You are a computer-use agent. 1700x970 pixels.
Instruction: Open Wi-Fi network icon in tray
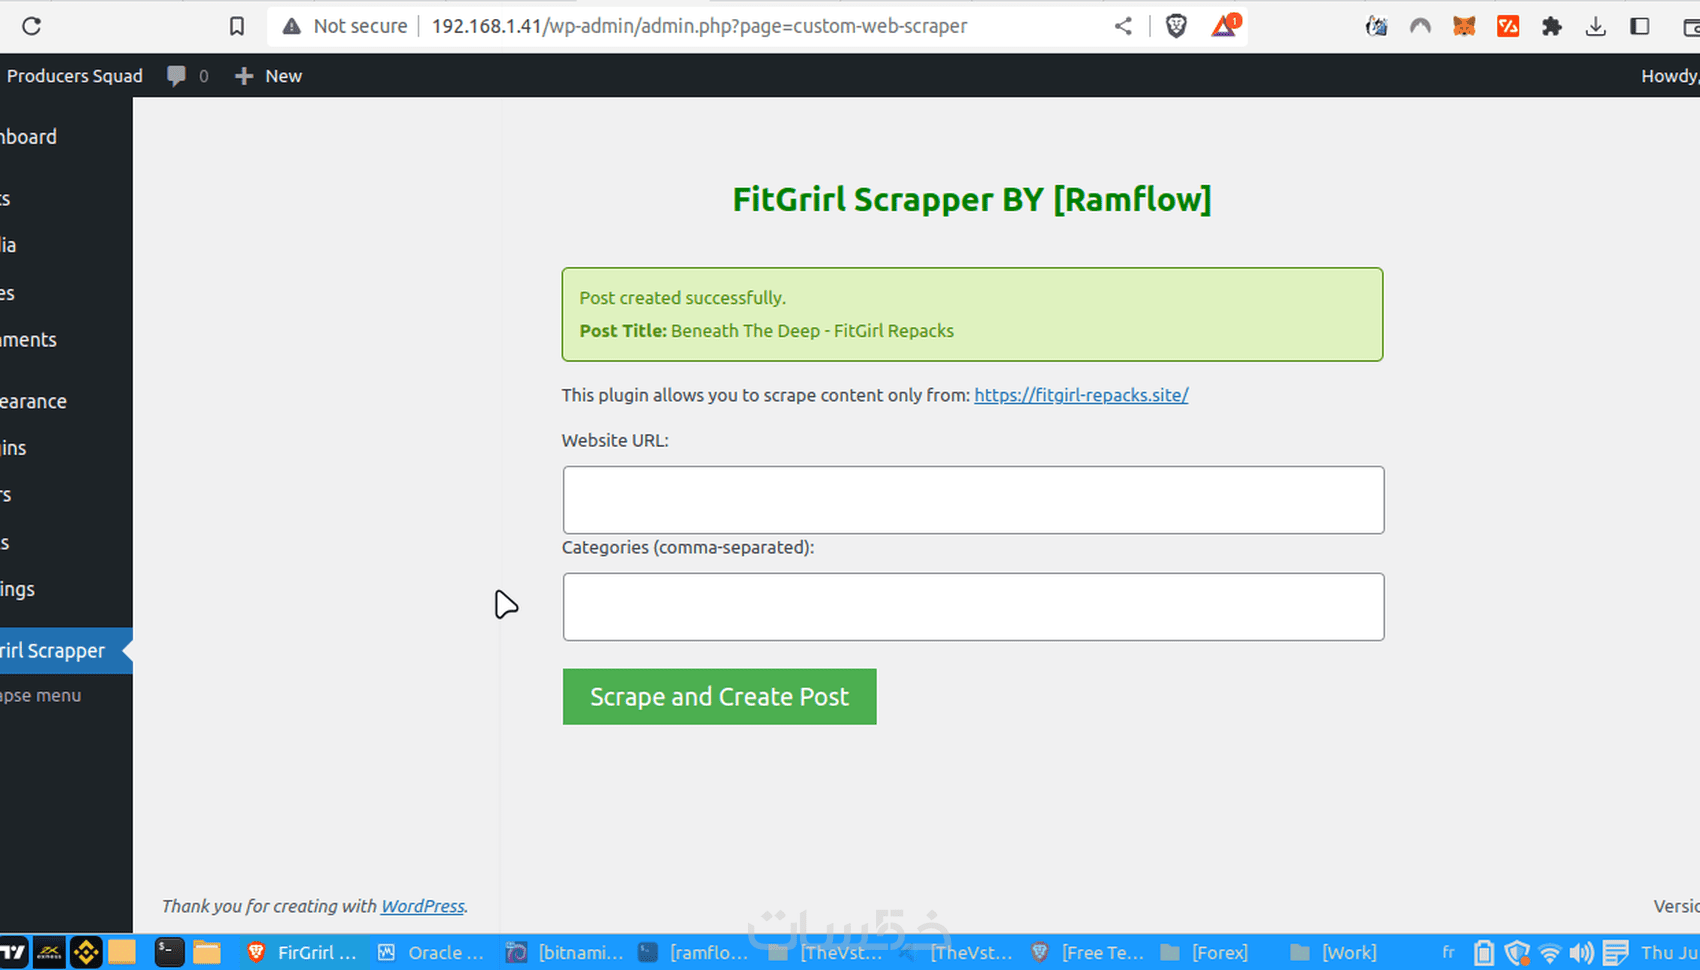tap(1550, 953)
